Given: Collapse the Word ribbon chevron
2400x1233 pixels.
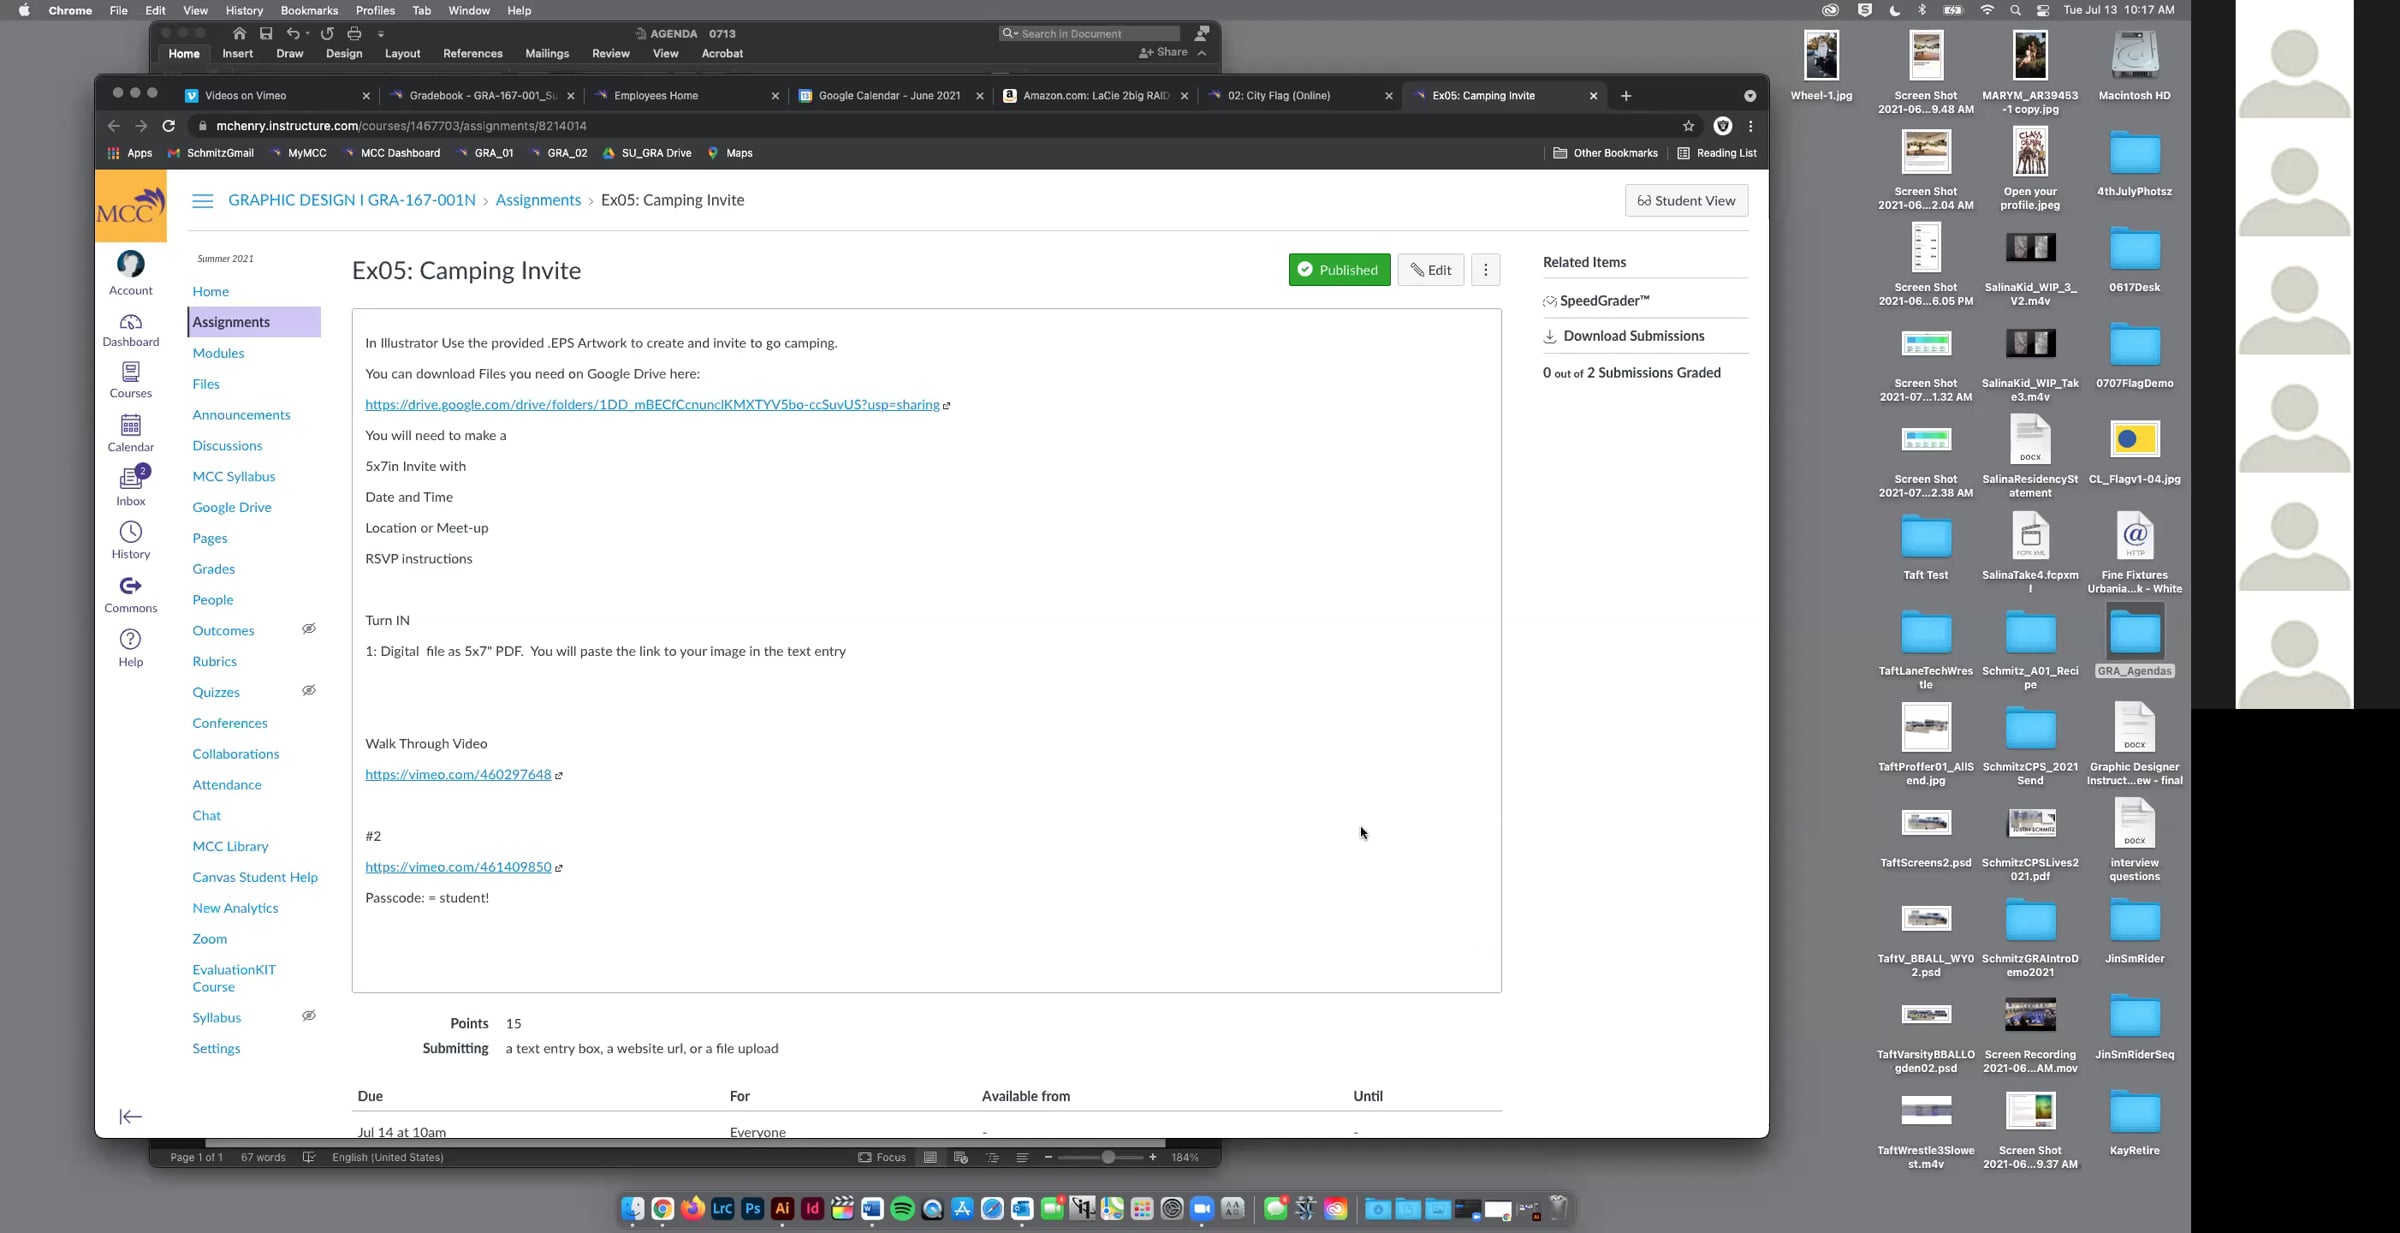Looking at the screenshot, I should (1202, 53).
